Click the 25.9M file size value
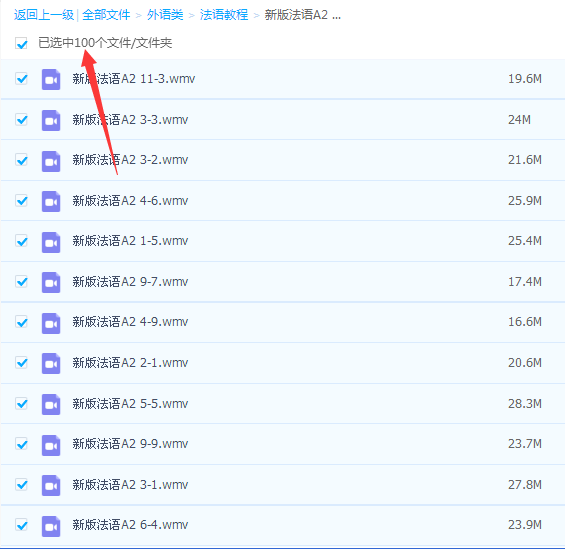Viewport: 565px width, 549px height. (525, 201)
